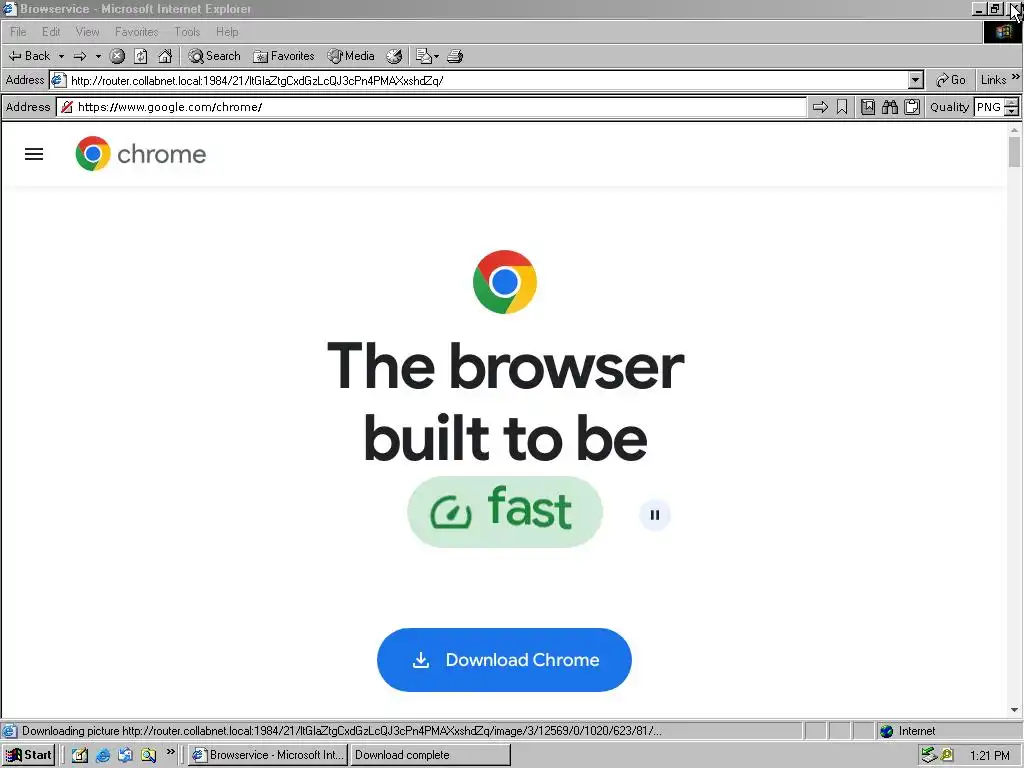This screenshot has width=1024, height=768.
Task: Click the Show Desktop quick launch icon
Action: pyautogui.click(x=80, y=755)
